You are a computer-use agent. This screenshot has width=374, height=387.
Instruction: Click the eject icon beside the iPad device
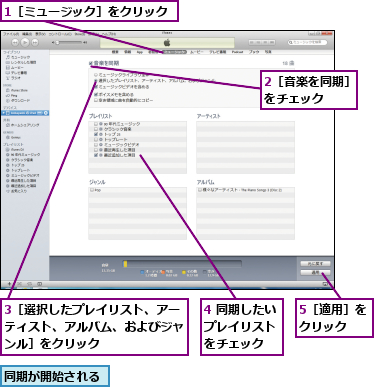46,113
